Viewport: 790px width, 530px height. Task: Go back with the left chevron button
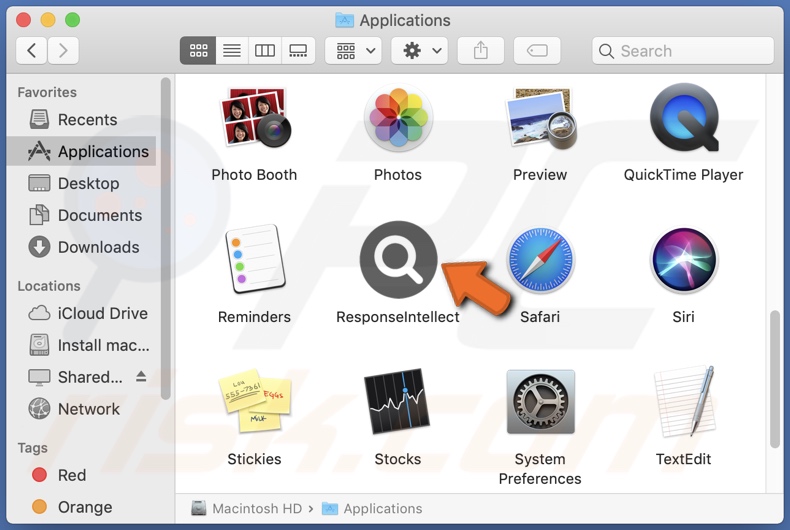point(32,50)
